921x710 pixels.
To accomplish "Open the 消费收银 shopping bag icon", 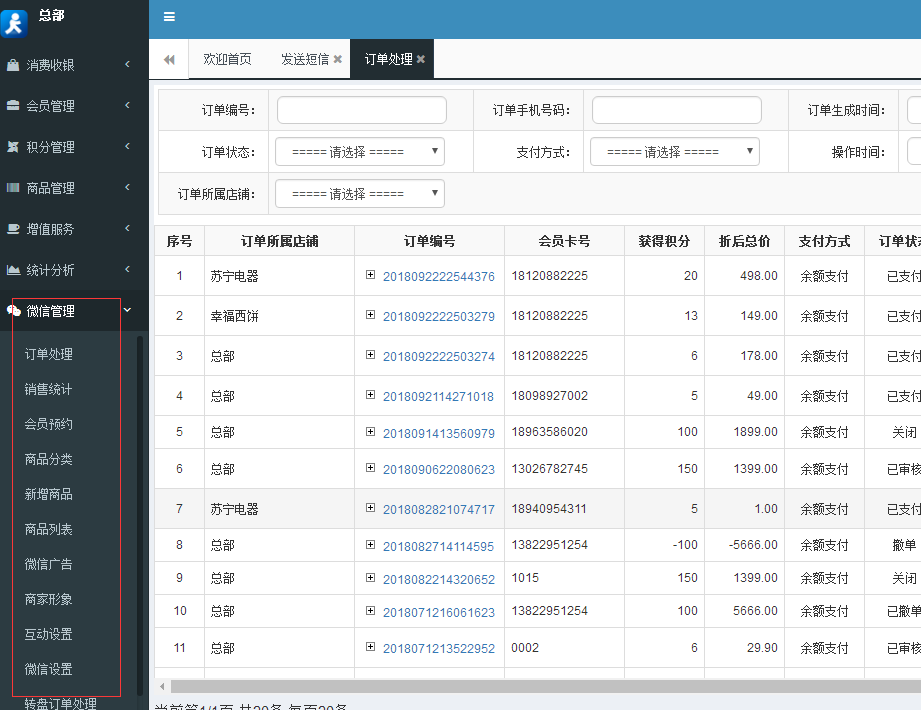I will (x=13, y=64).
